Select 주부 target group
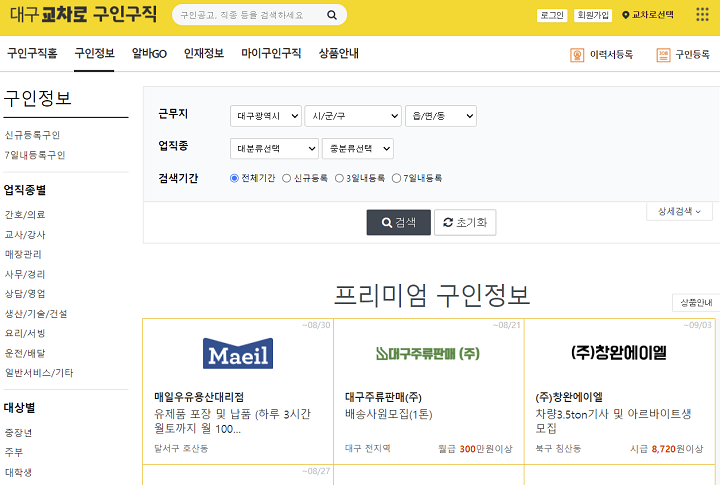Image resolution: width=720 pixels, height=485 pixels. coord(13,452)
